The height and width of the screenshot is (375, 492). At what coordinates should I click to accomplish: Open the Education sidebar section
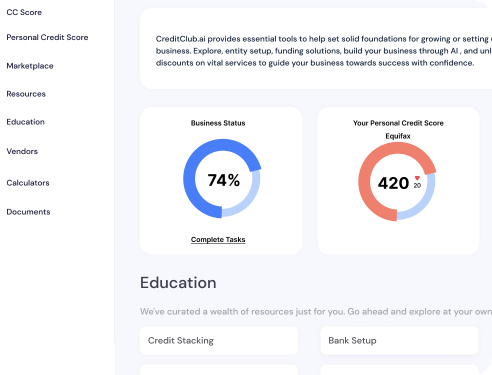[26, 122]
